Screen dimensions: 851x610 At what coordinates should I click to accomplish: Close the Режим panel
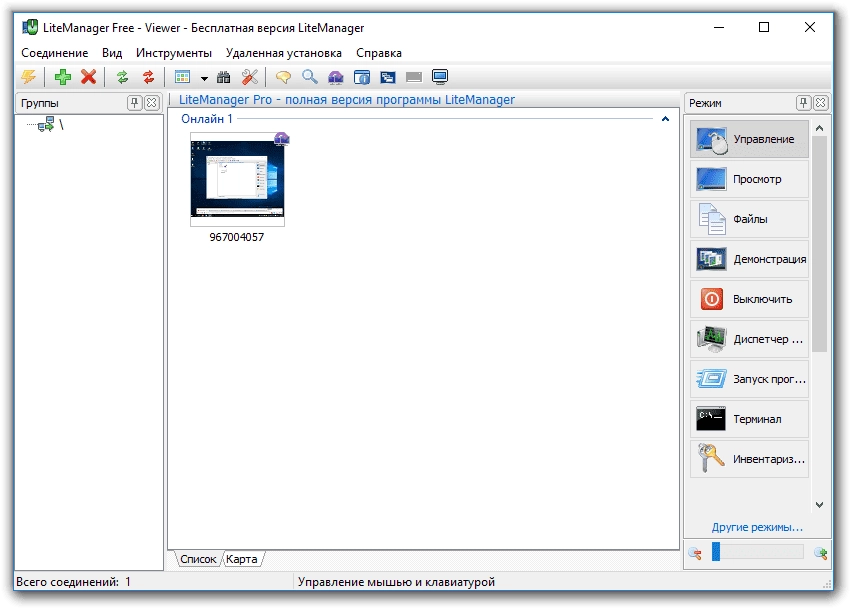pos(821,103)
